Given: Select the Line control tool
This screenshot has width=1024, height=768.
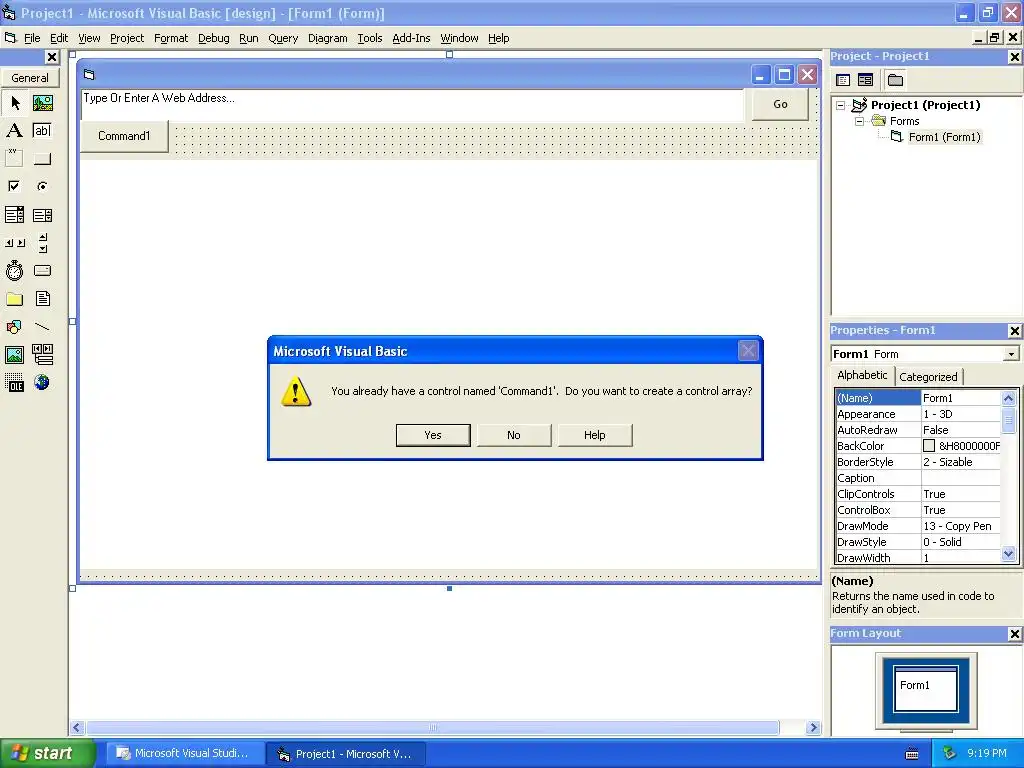Looking at the screenshot, I should click(42, 327).
